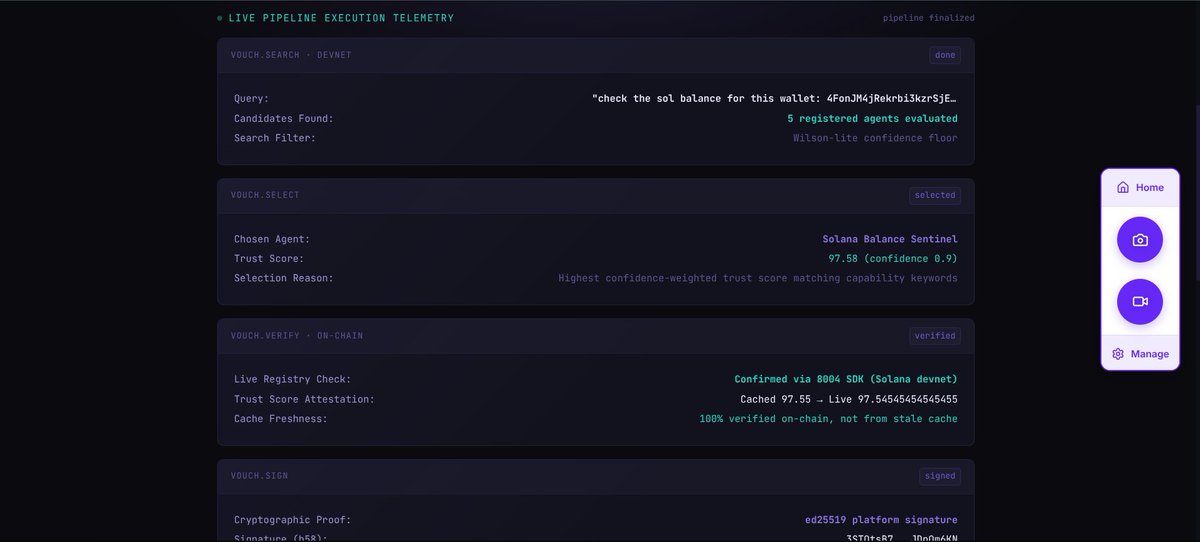
Task: Open Home in the floating widget
Action: 1140,187
